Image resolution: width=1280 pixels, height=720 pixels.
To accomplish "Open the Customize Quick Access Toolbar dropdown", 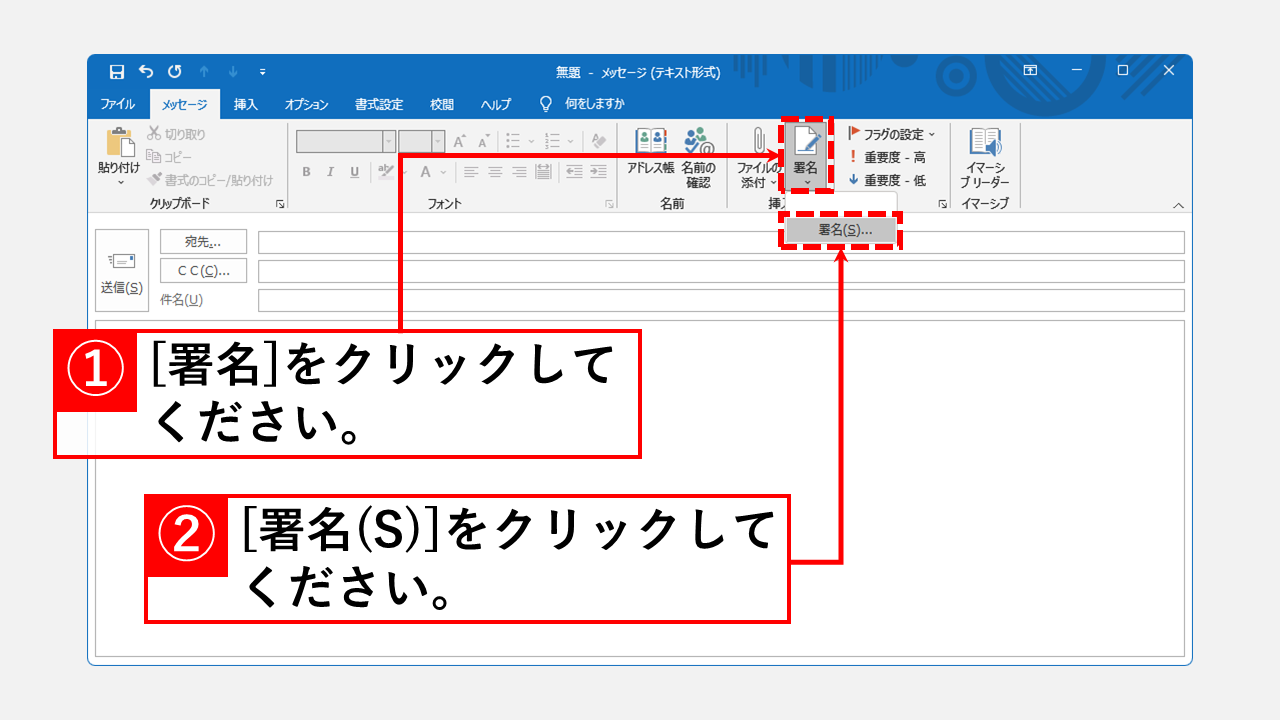I will (x=262, y=72).
